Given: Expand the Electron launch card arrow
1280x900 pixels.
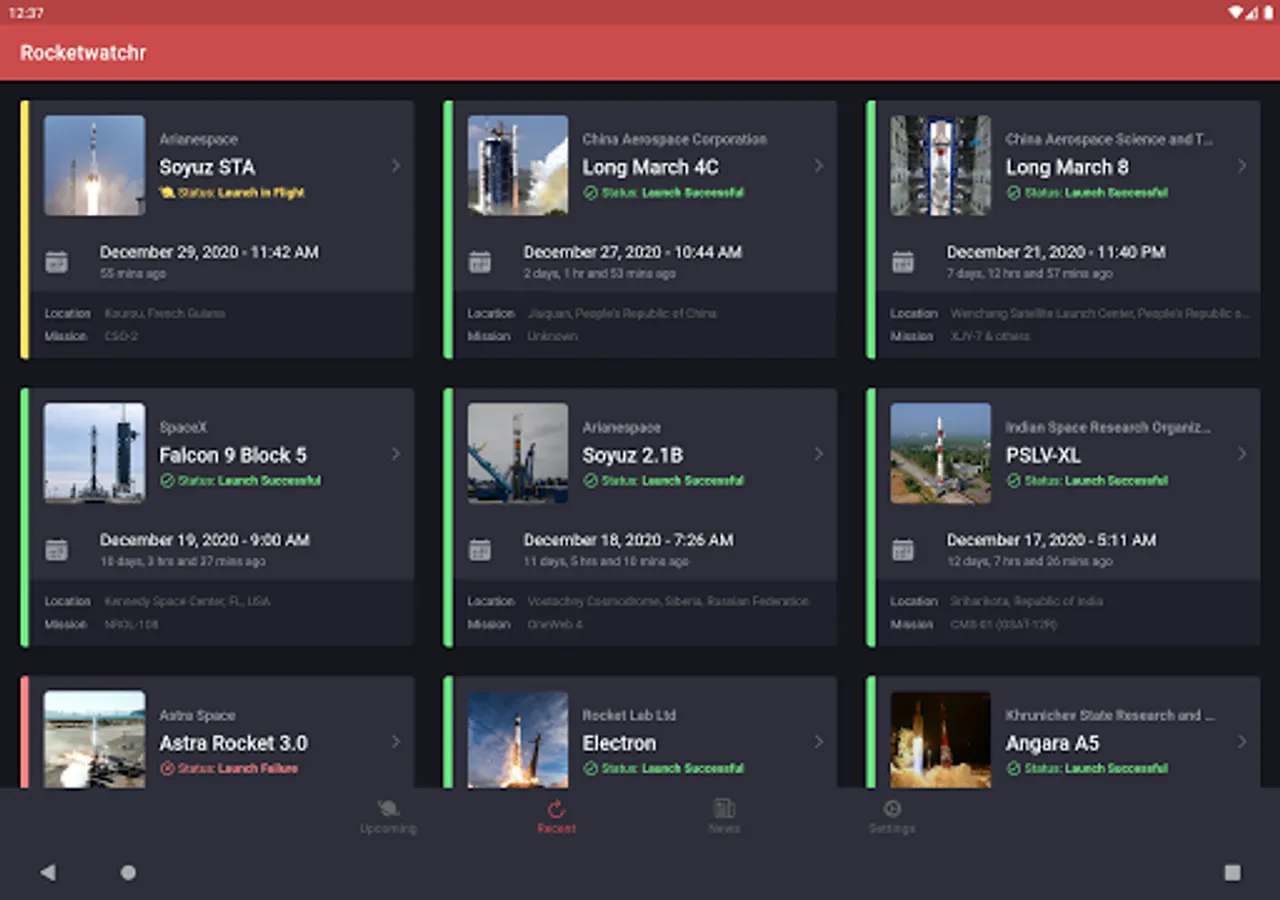Looking at the screenshot, I should tap(819, 742).
